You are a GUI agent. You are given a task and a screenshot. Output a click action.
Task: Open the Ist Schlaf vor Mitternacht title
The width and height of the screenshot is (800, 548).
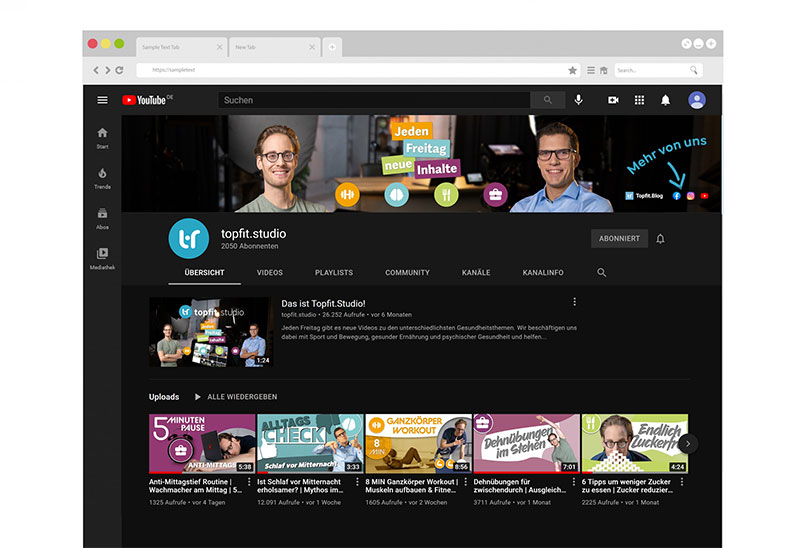pos(300,486)
